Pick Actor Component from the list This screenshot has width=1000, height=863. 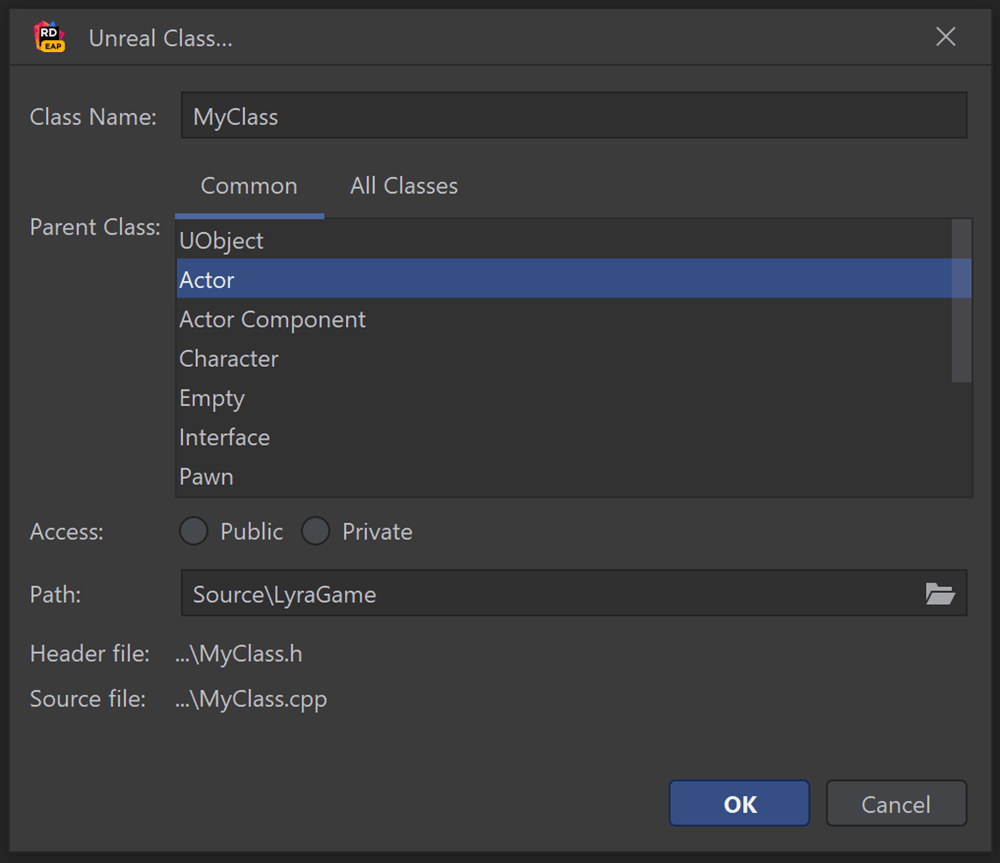tap(272, 320)
